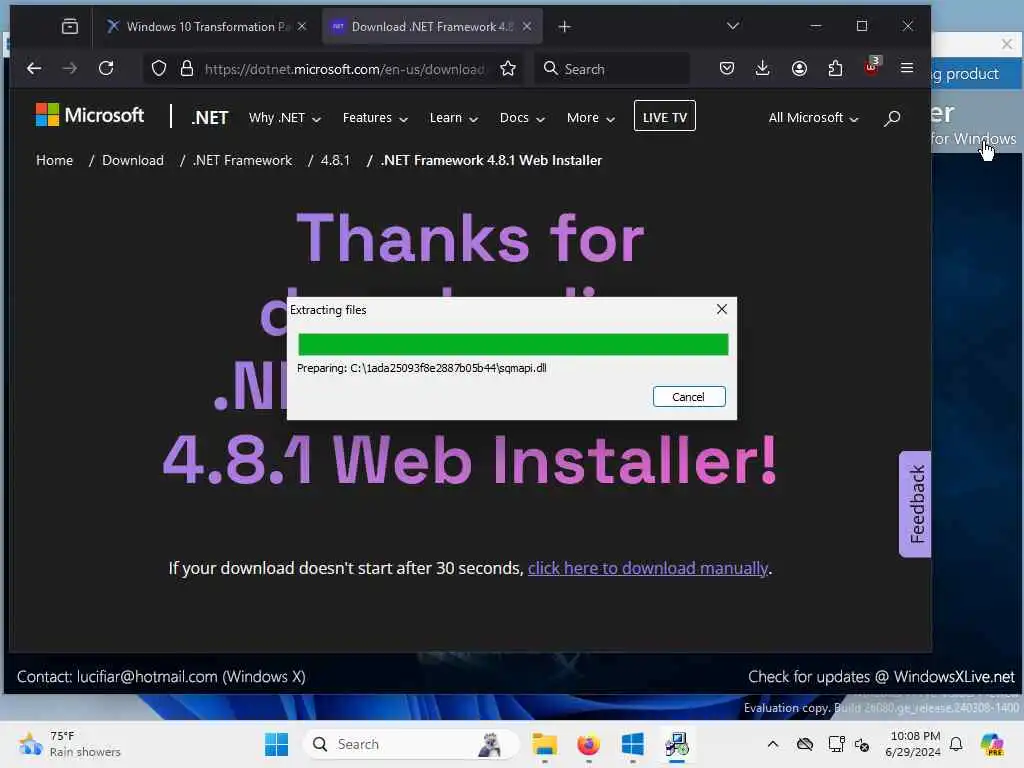This screenshot has height=768, width=1024.
Task: Open the Save to Pocket icon
Action: pyautogui.click(x=727, y=68)
